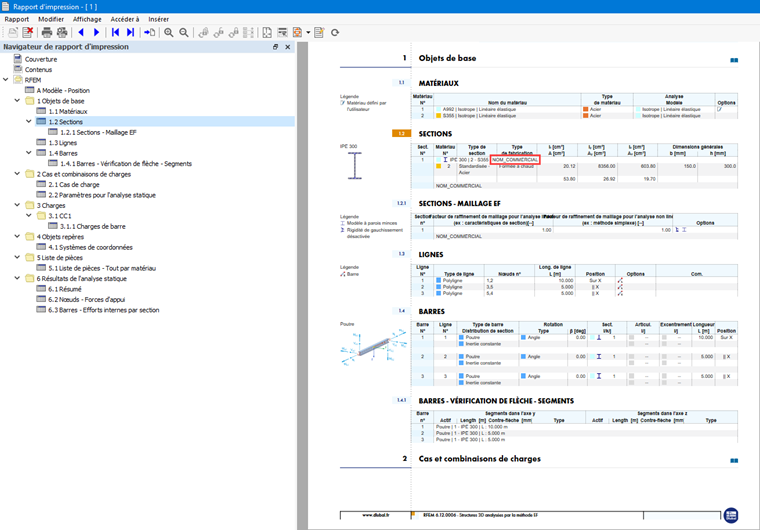Select Couverture in the navigator
This screenshot has width=760, height=530.
[x=41, y=59]
